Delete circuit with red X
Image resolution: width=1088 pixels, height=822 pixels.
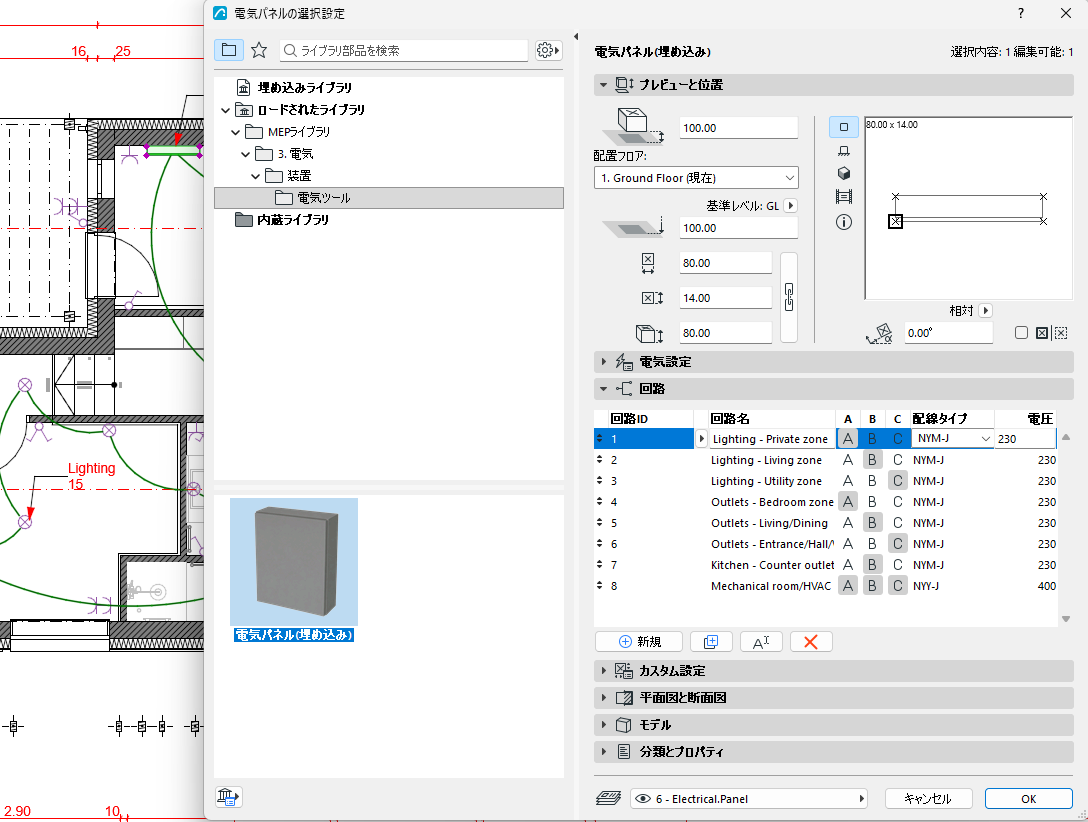(810, 642)
